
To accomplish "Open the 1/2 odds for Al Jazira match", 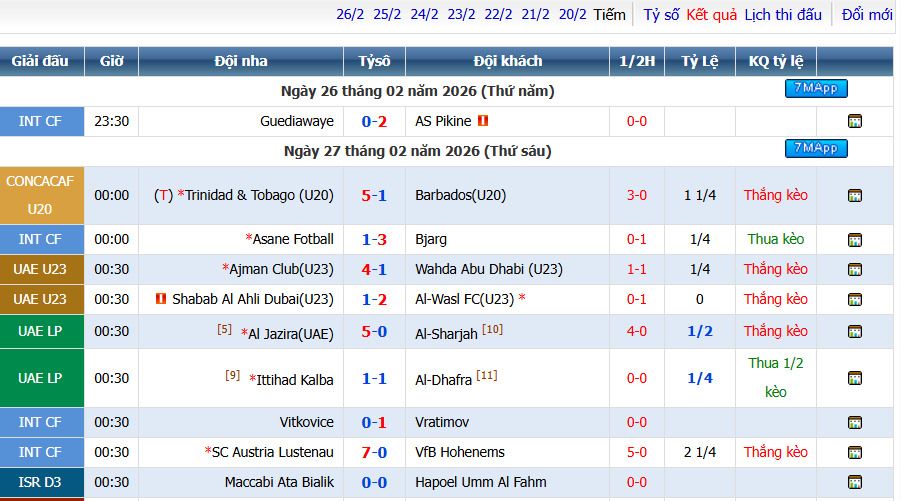I will [x=700, y=331].
